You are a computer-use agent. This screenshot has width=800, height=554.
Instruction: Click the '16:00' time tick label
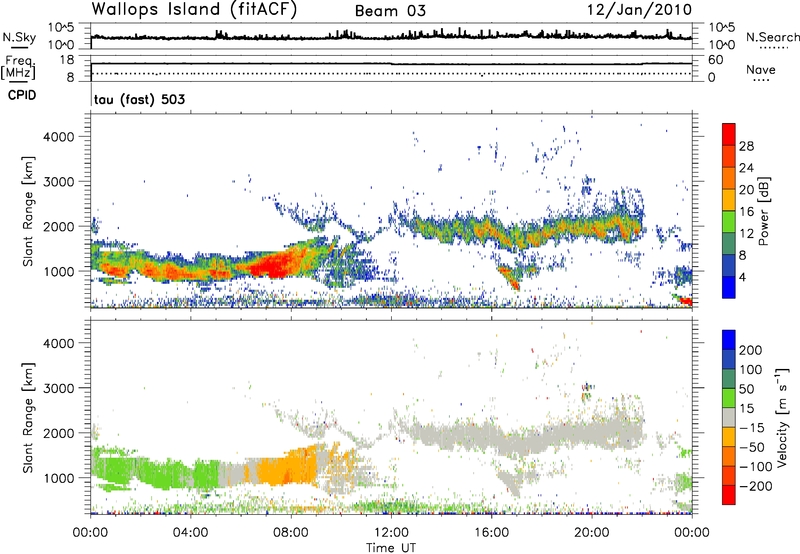click(x=491, y=533)
